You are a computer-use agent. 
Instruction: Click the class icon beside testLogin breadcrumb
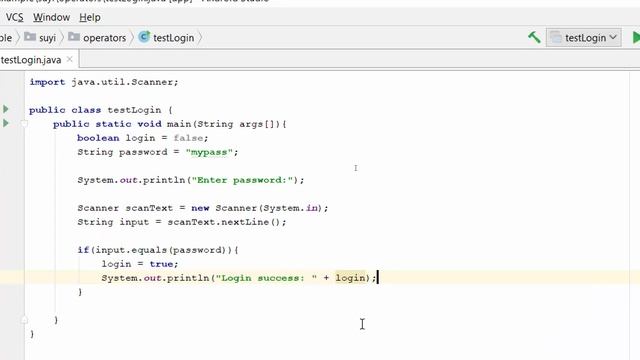pos(144,37)
